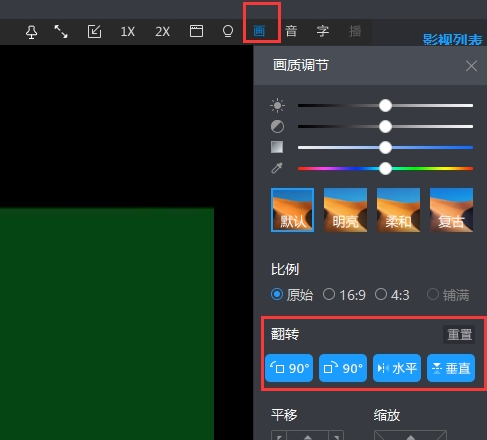Click the saturation slider handle
Image resolution: width=487 pixels, height=440 pixels.
385,148
